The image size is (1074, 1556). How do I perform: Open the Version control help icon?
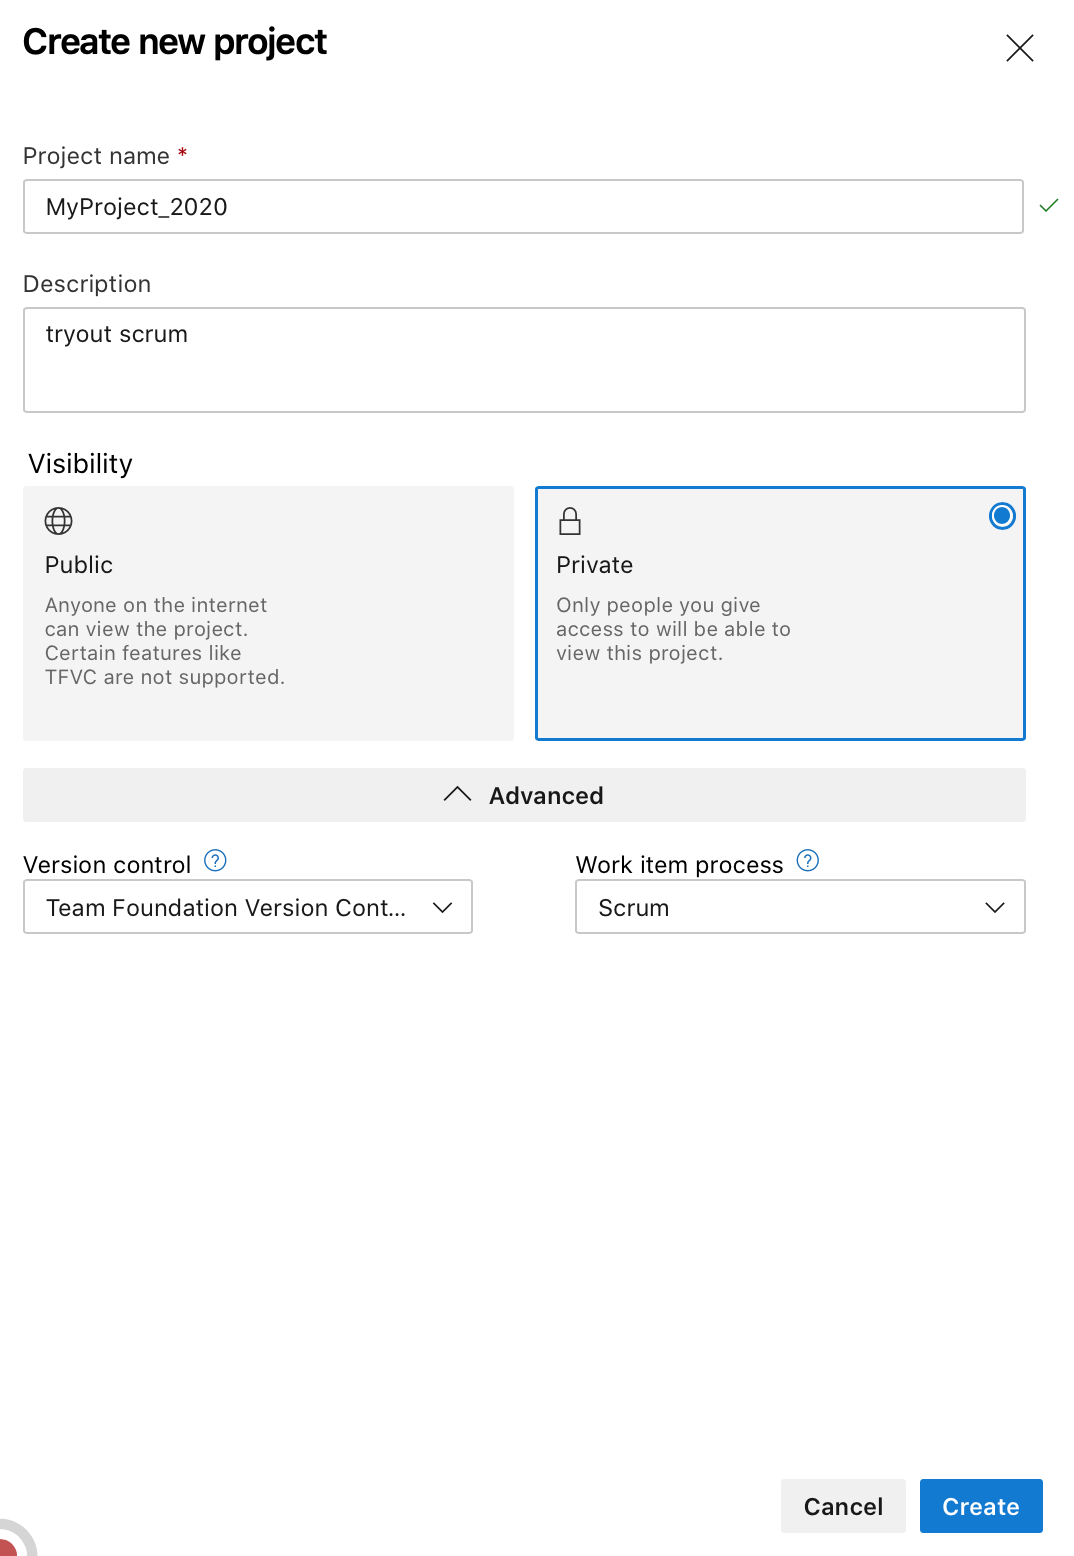coord(215,861)
